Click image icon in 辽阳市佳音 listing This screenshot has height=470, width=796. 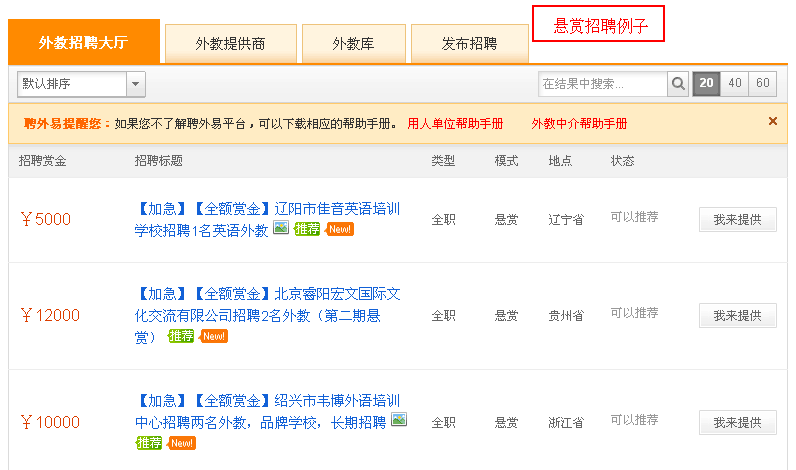point(281,228)
